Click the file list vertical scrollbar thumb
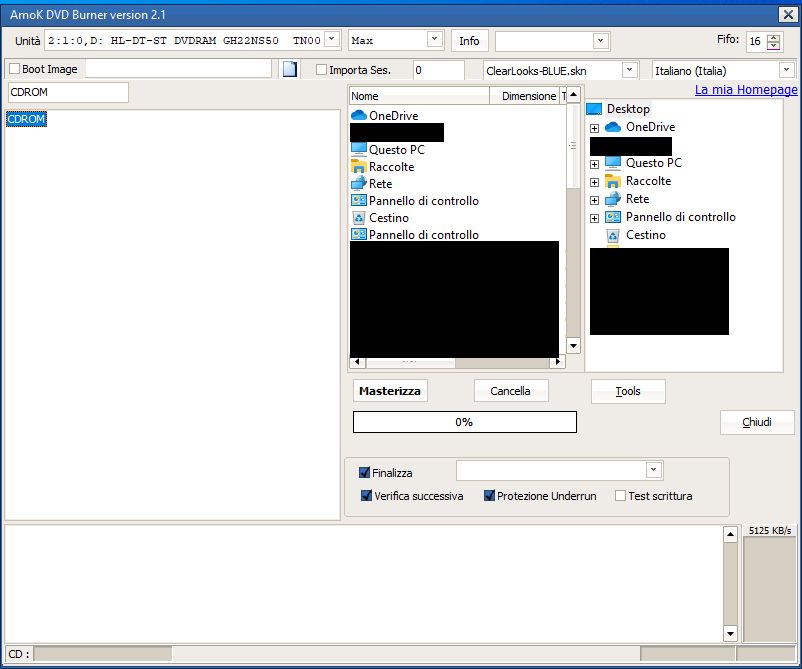This screenshot has width=802, height=669. 573,145
